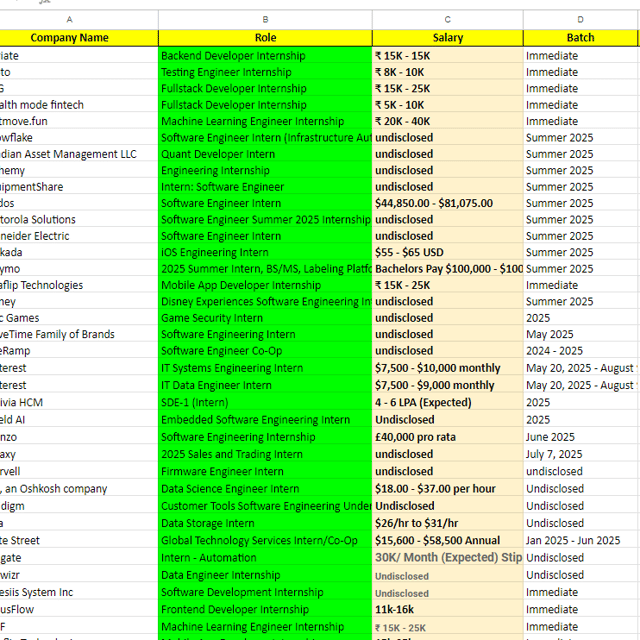Select Jan 2025 - Jun 2025 cell
This screenshot has height=640, width=640.
coord(580,540)
